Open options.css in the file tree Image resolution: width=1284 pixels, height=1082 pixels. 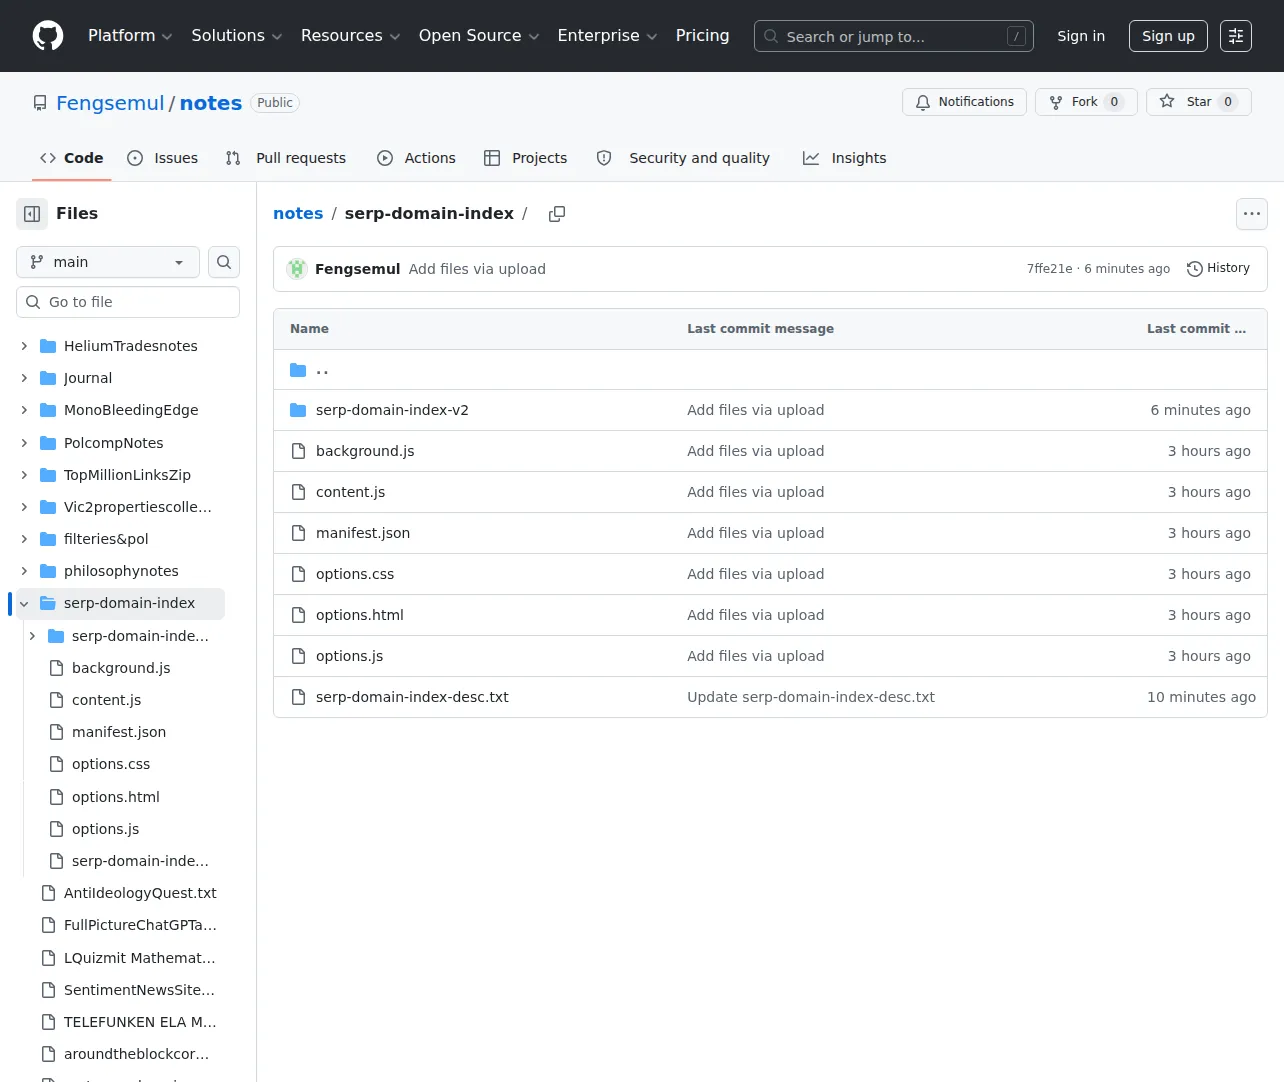tap(111, 764)
